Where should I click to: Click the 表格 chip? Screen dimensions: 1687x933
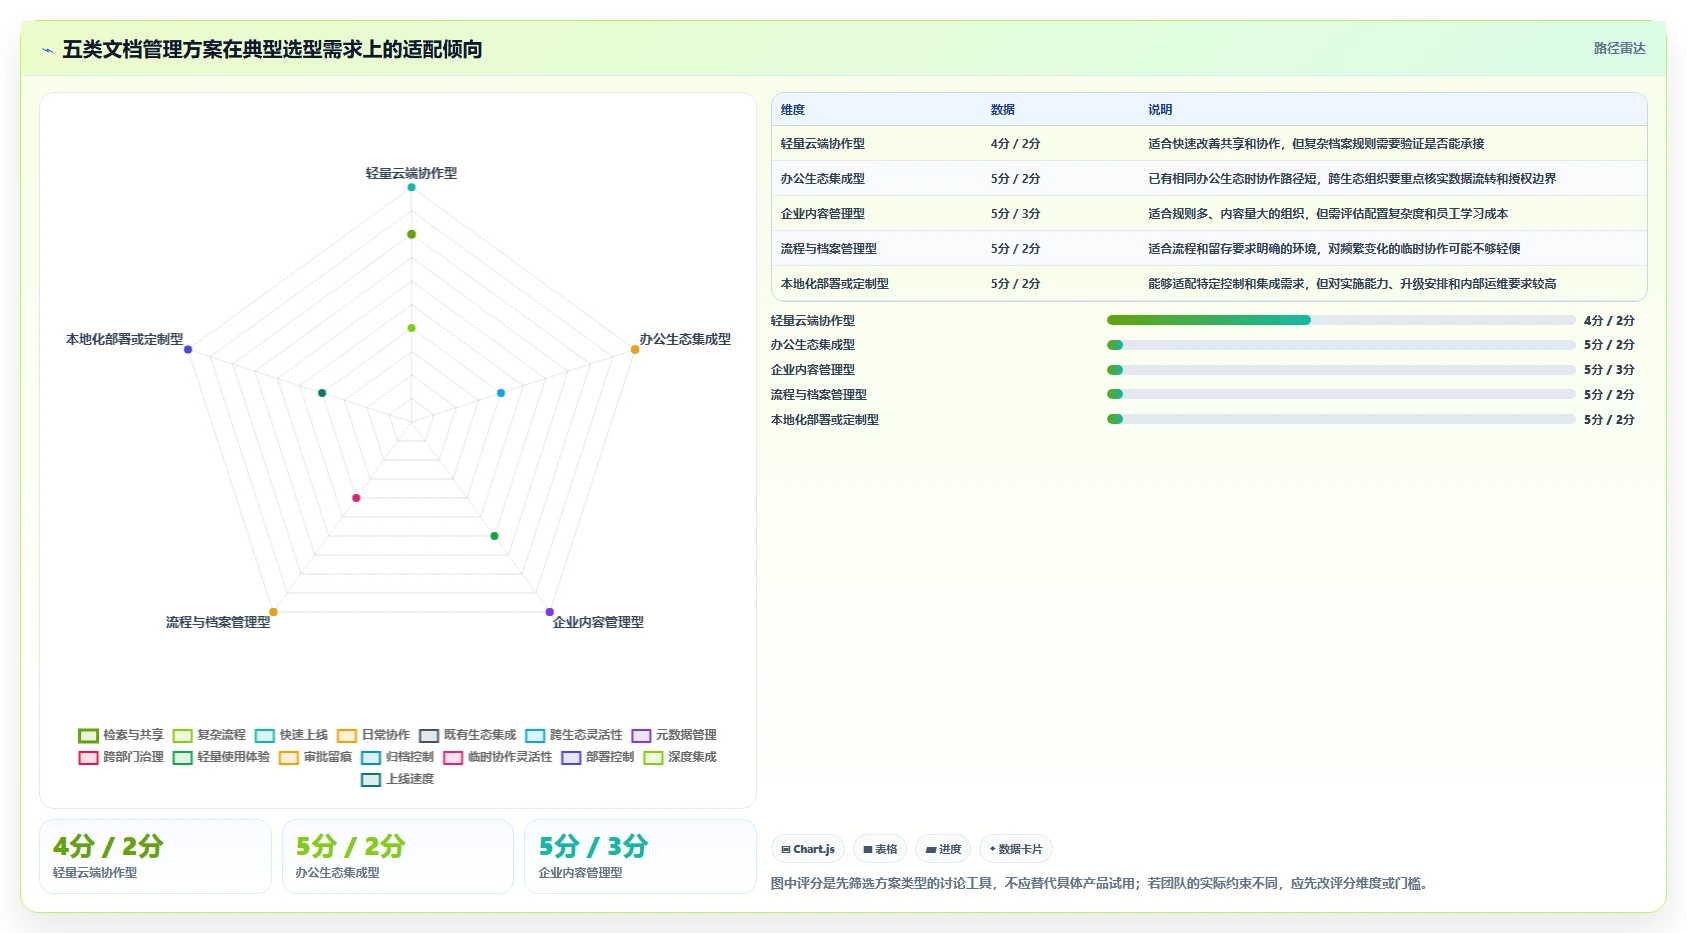(x=880, y=849)
